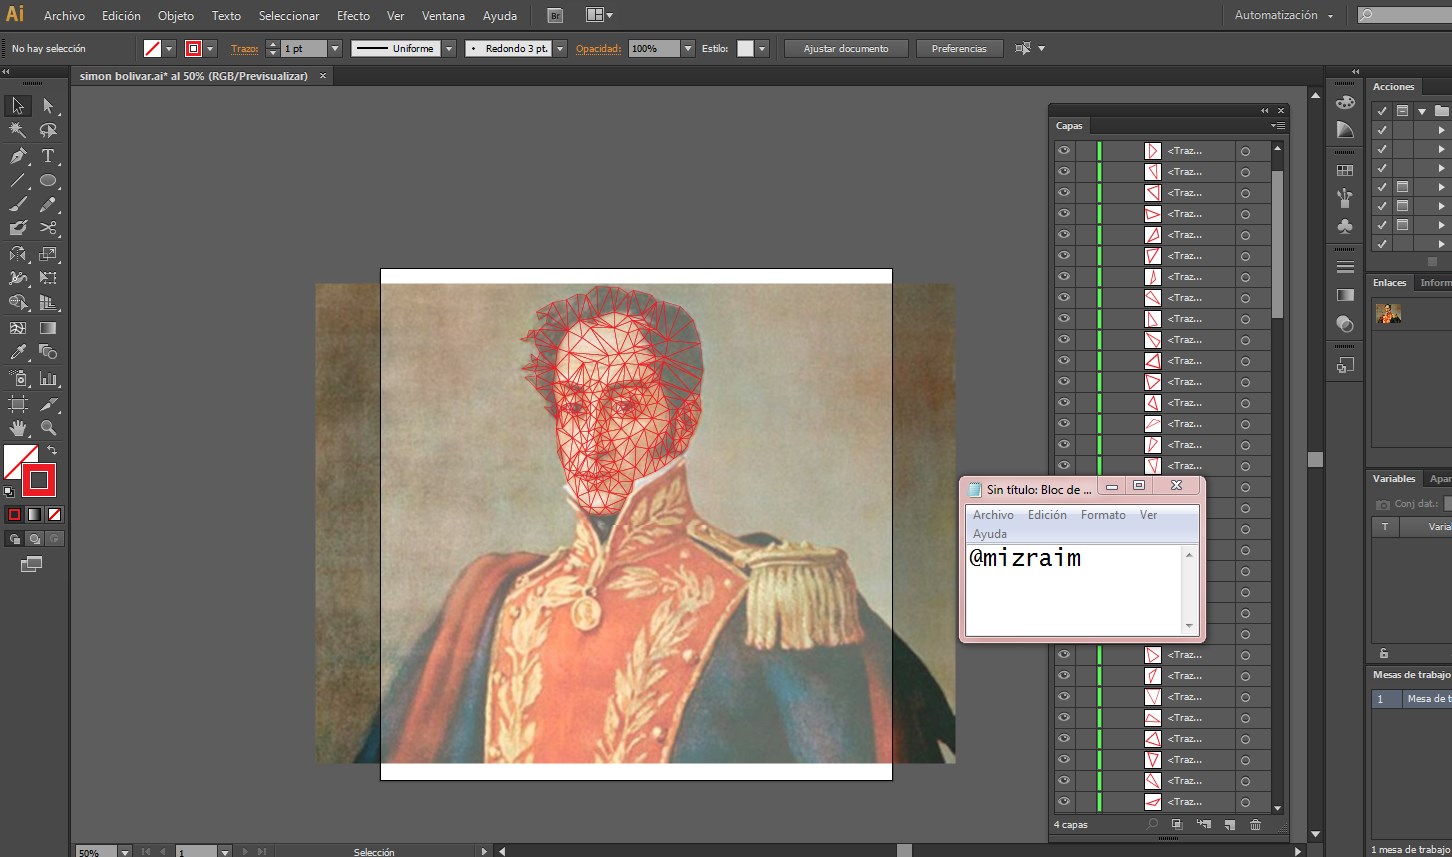Collapse the Acciones folder disclosure triangle
Screen dimensions: 1452x857
1422,111
